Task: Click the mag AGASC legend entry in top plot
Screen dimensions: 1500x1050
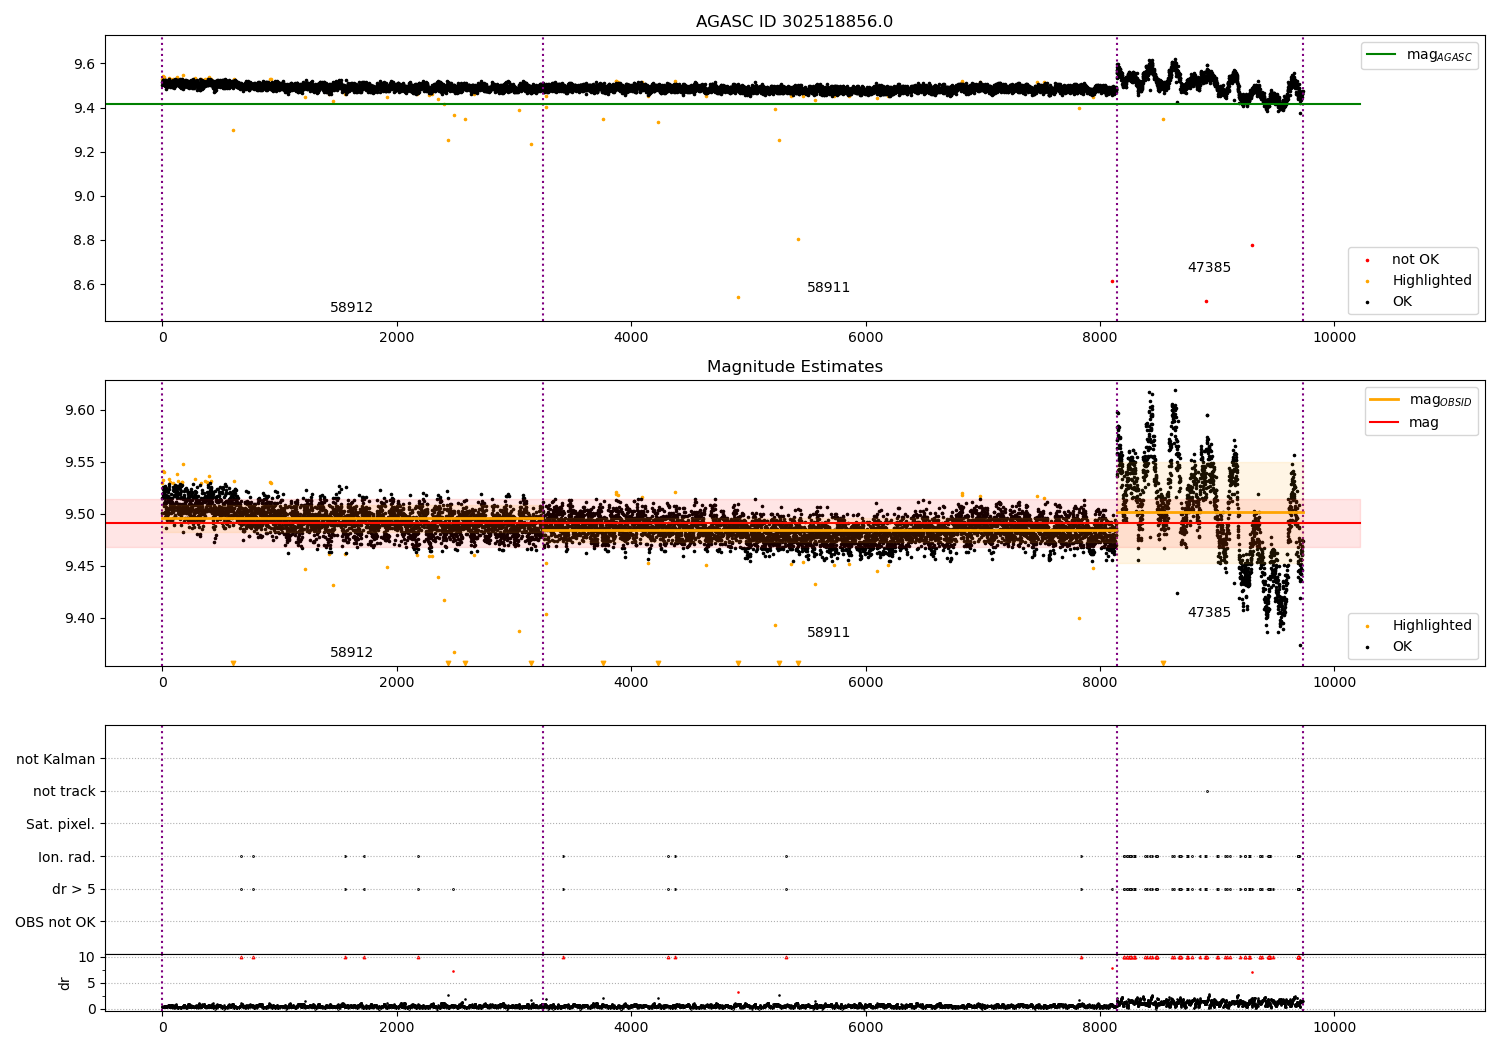Action: pos(1419,55)
